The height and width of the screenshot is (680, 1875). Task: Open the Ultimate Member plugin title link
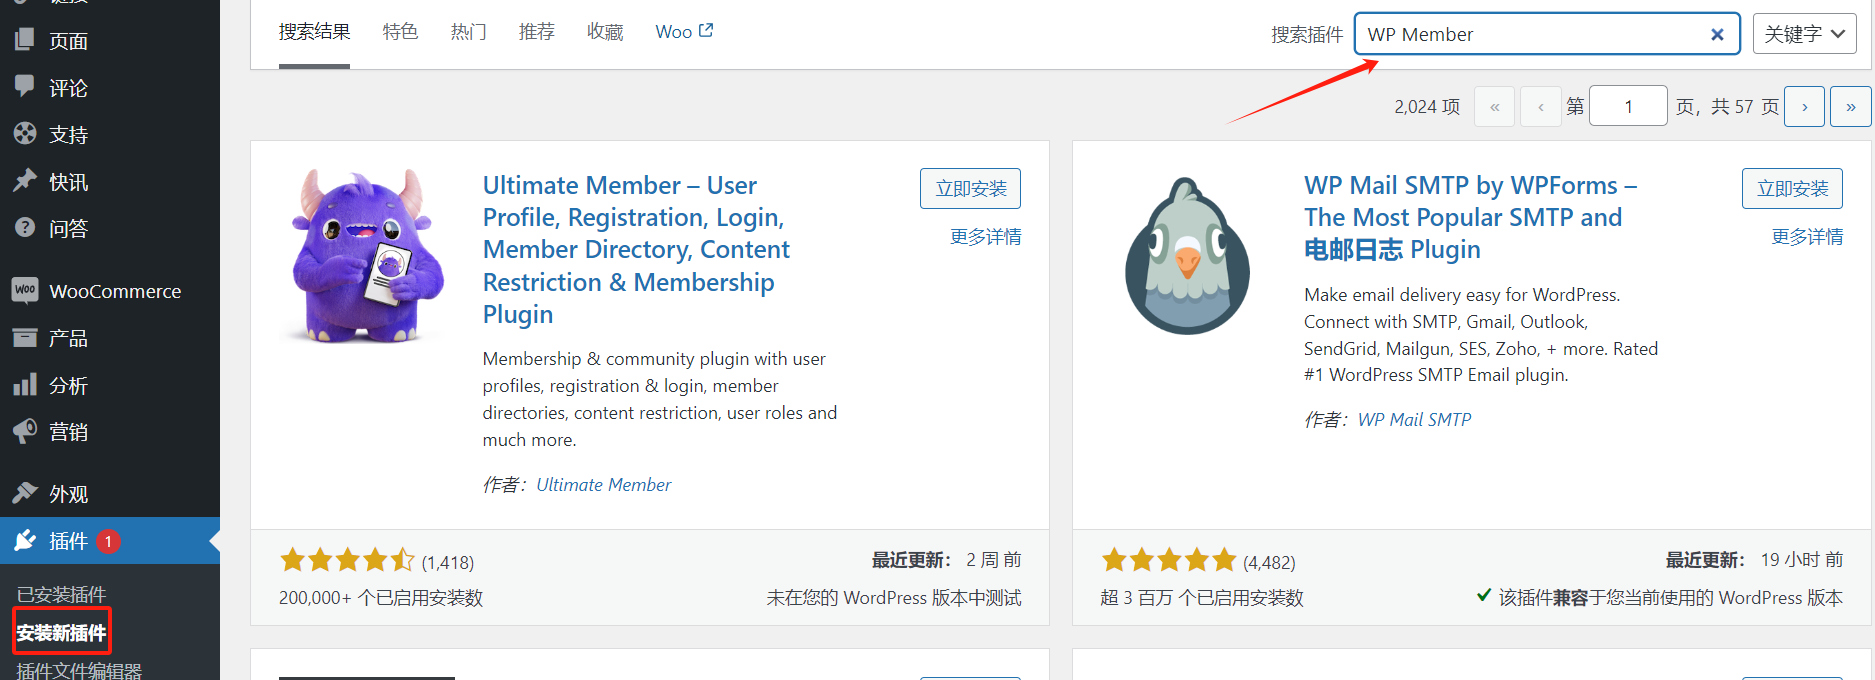636,250
